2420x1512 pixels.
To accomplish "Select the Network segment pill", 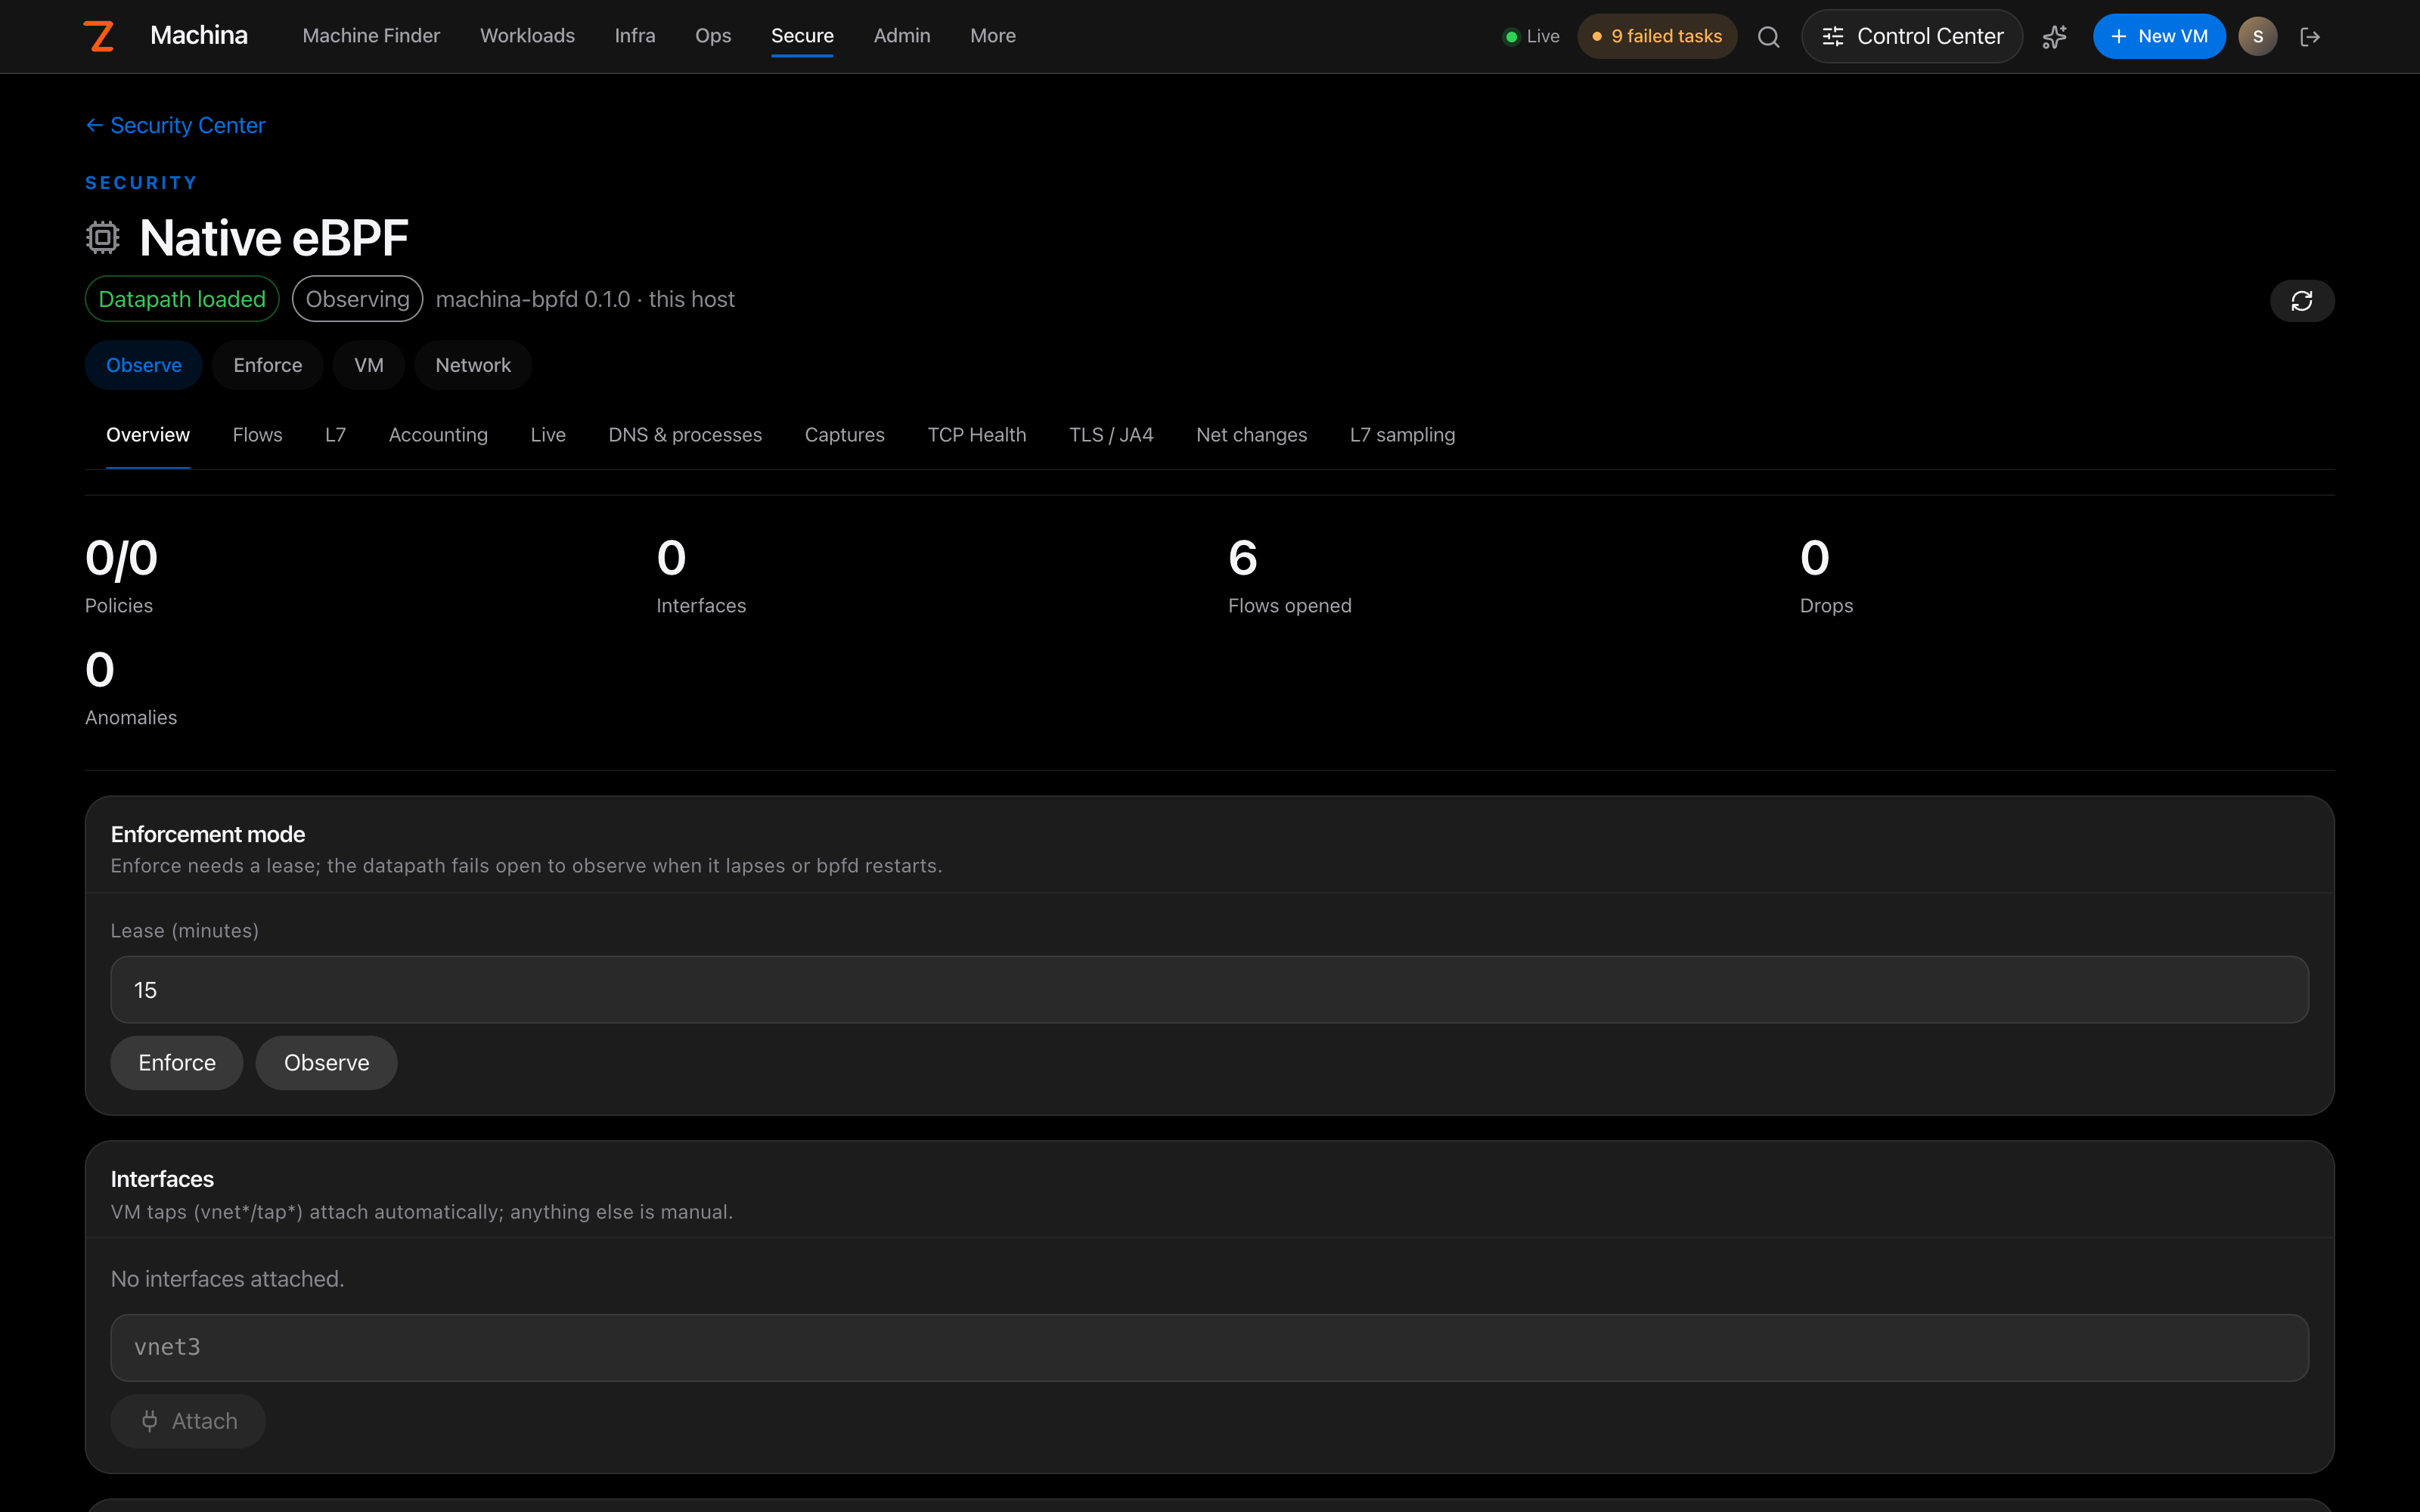I will [x=473, y=365].
